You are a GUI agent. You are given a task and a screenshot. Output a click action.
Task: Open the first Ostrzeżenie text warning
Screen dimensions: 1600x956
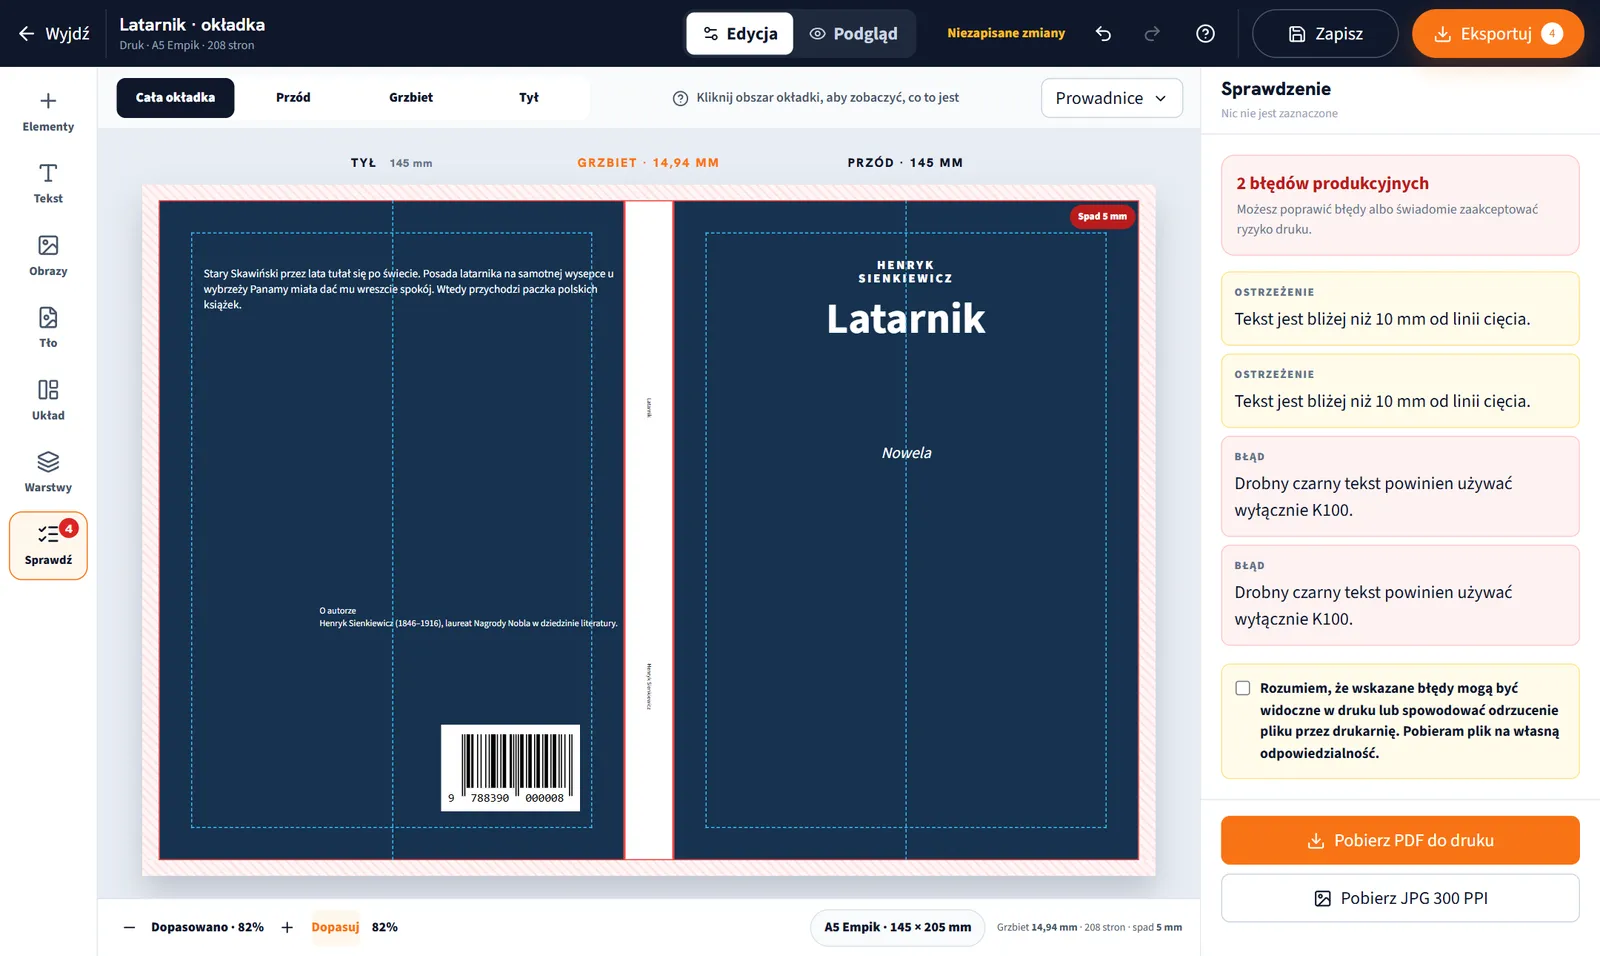coord(1400,308)
